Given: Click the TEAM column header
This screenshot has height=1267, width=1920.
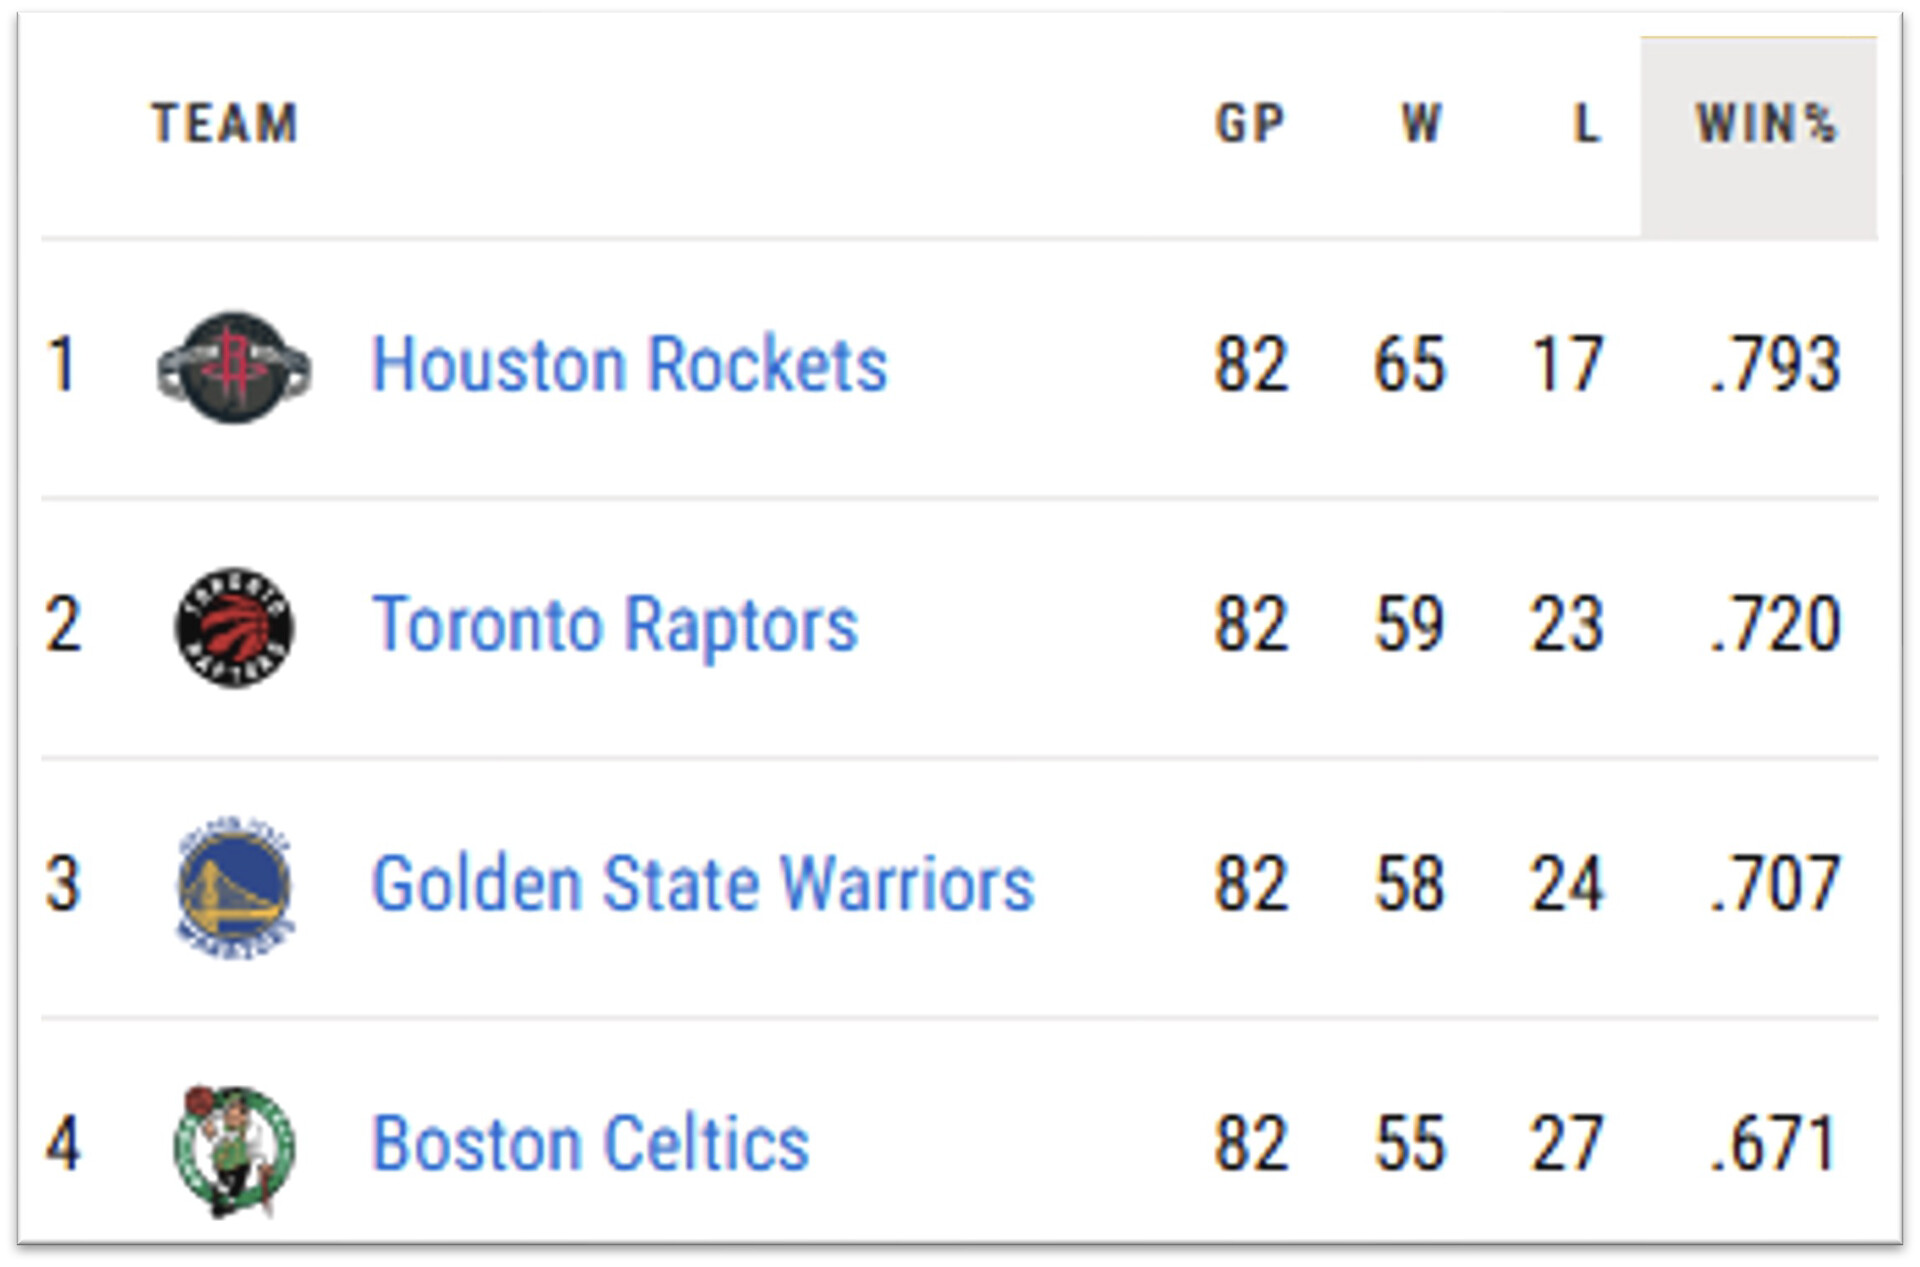Looking at the screenshot, I should click(x=225, y=125).
